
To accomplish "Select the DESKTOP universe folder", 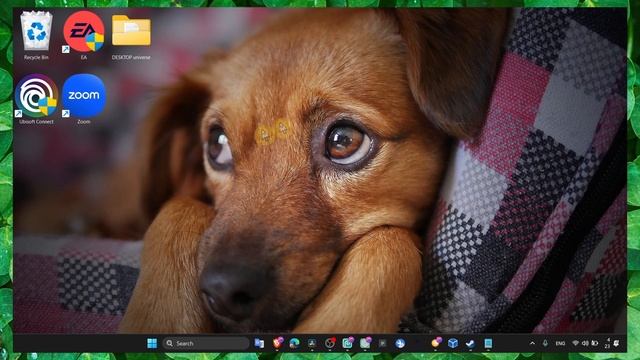I will (x=131, y=36).
